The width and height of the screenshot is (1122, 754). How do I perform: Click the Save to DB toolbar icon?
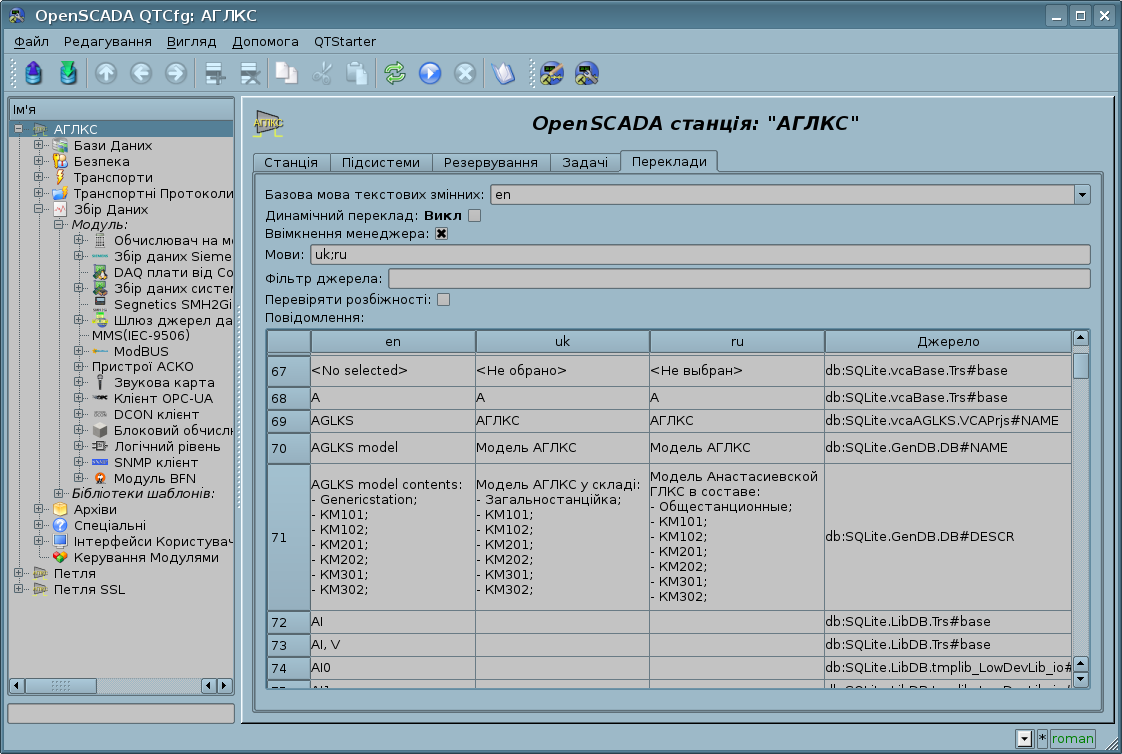(68, 73)
